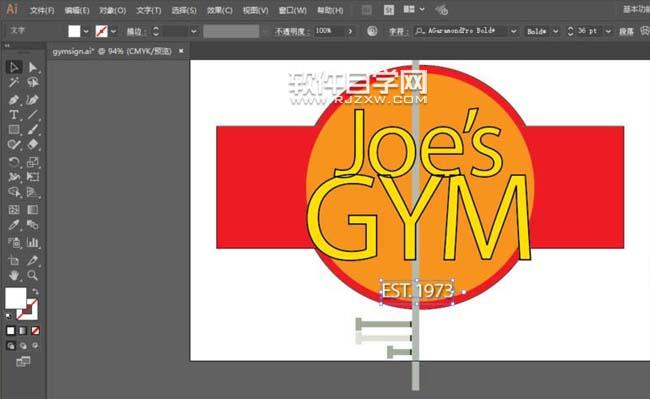
Task: Select the Slice tool
Action: (x=32, y=260)
